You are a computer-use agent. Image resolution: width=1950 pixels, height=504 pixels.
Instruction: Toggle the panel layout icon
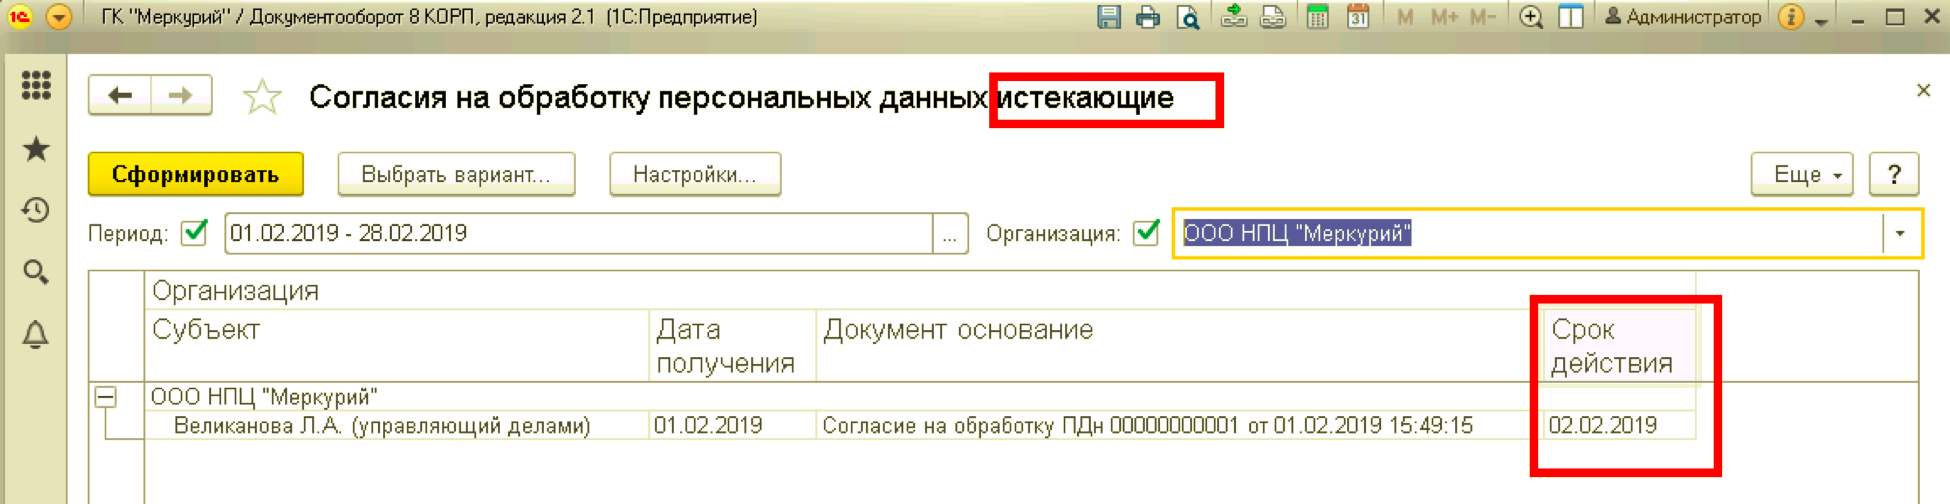1571,17
